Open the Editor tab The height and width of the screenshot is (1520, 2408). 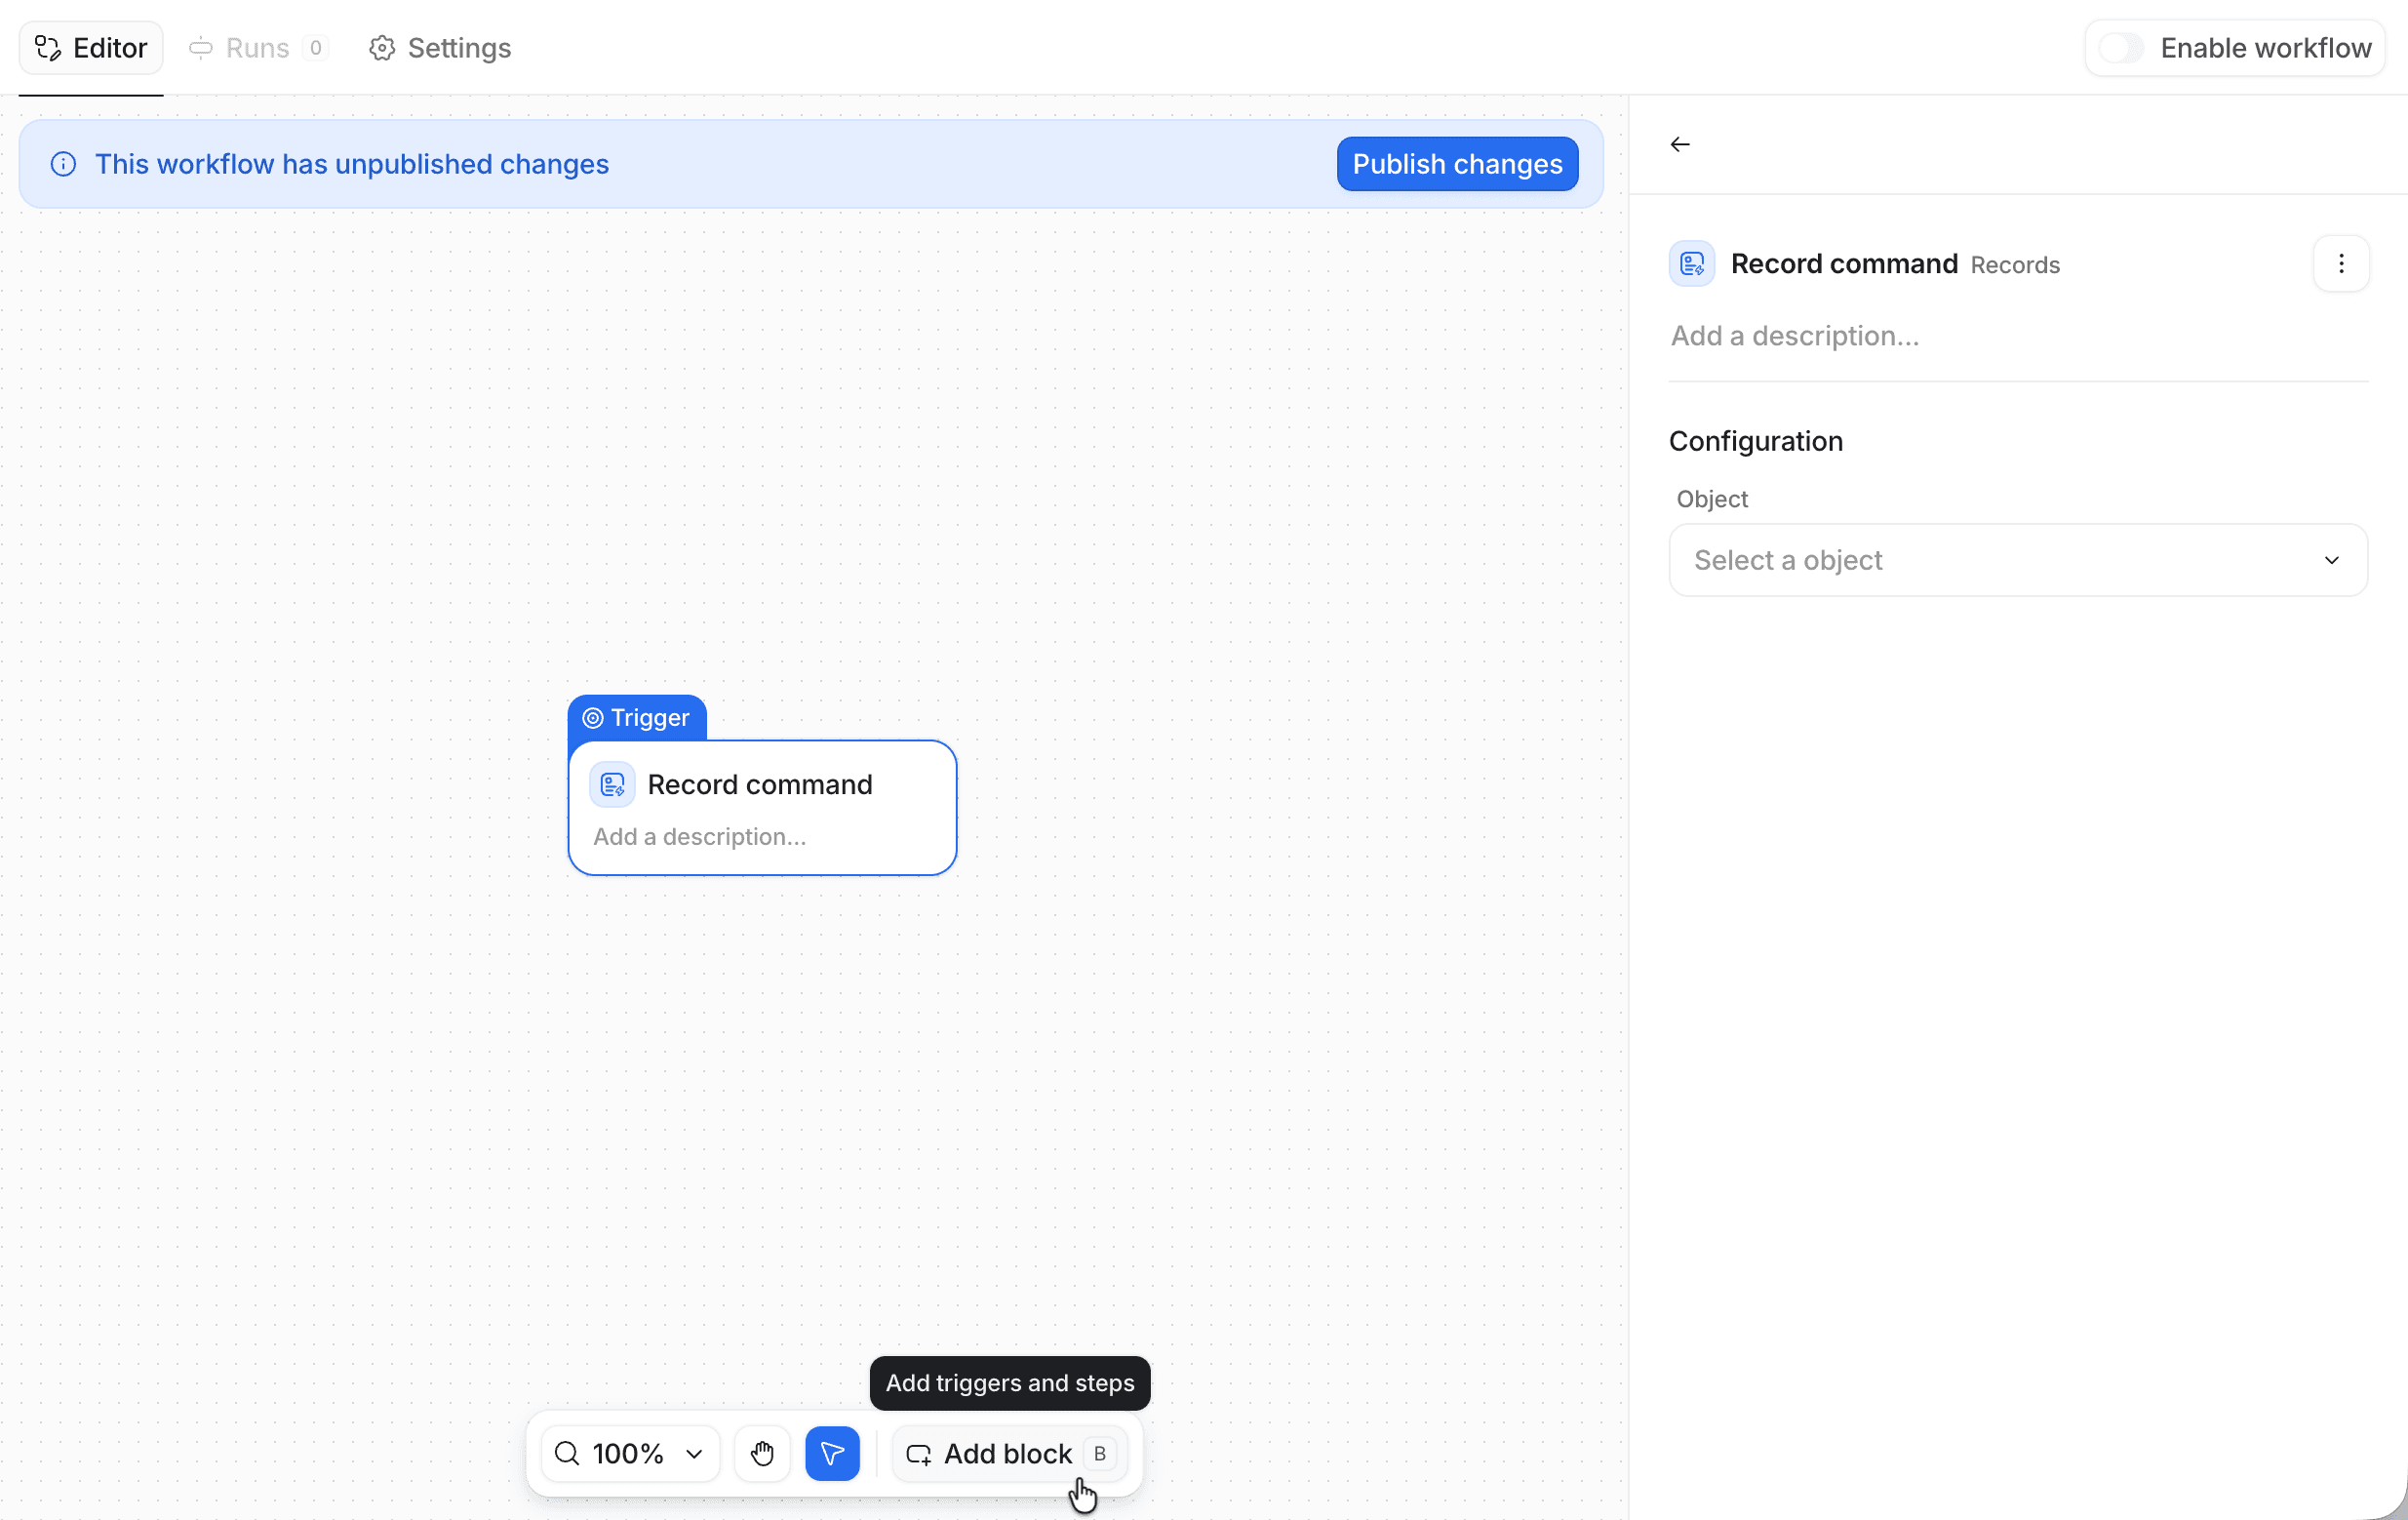click(91, 48)
